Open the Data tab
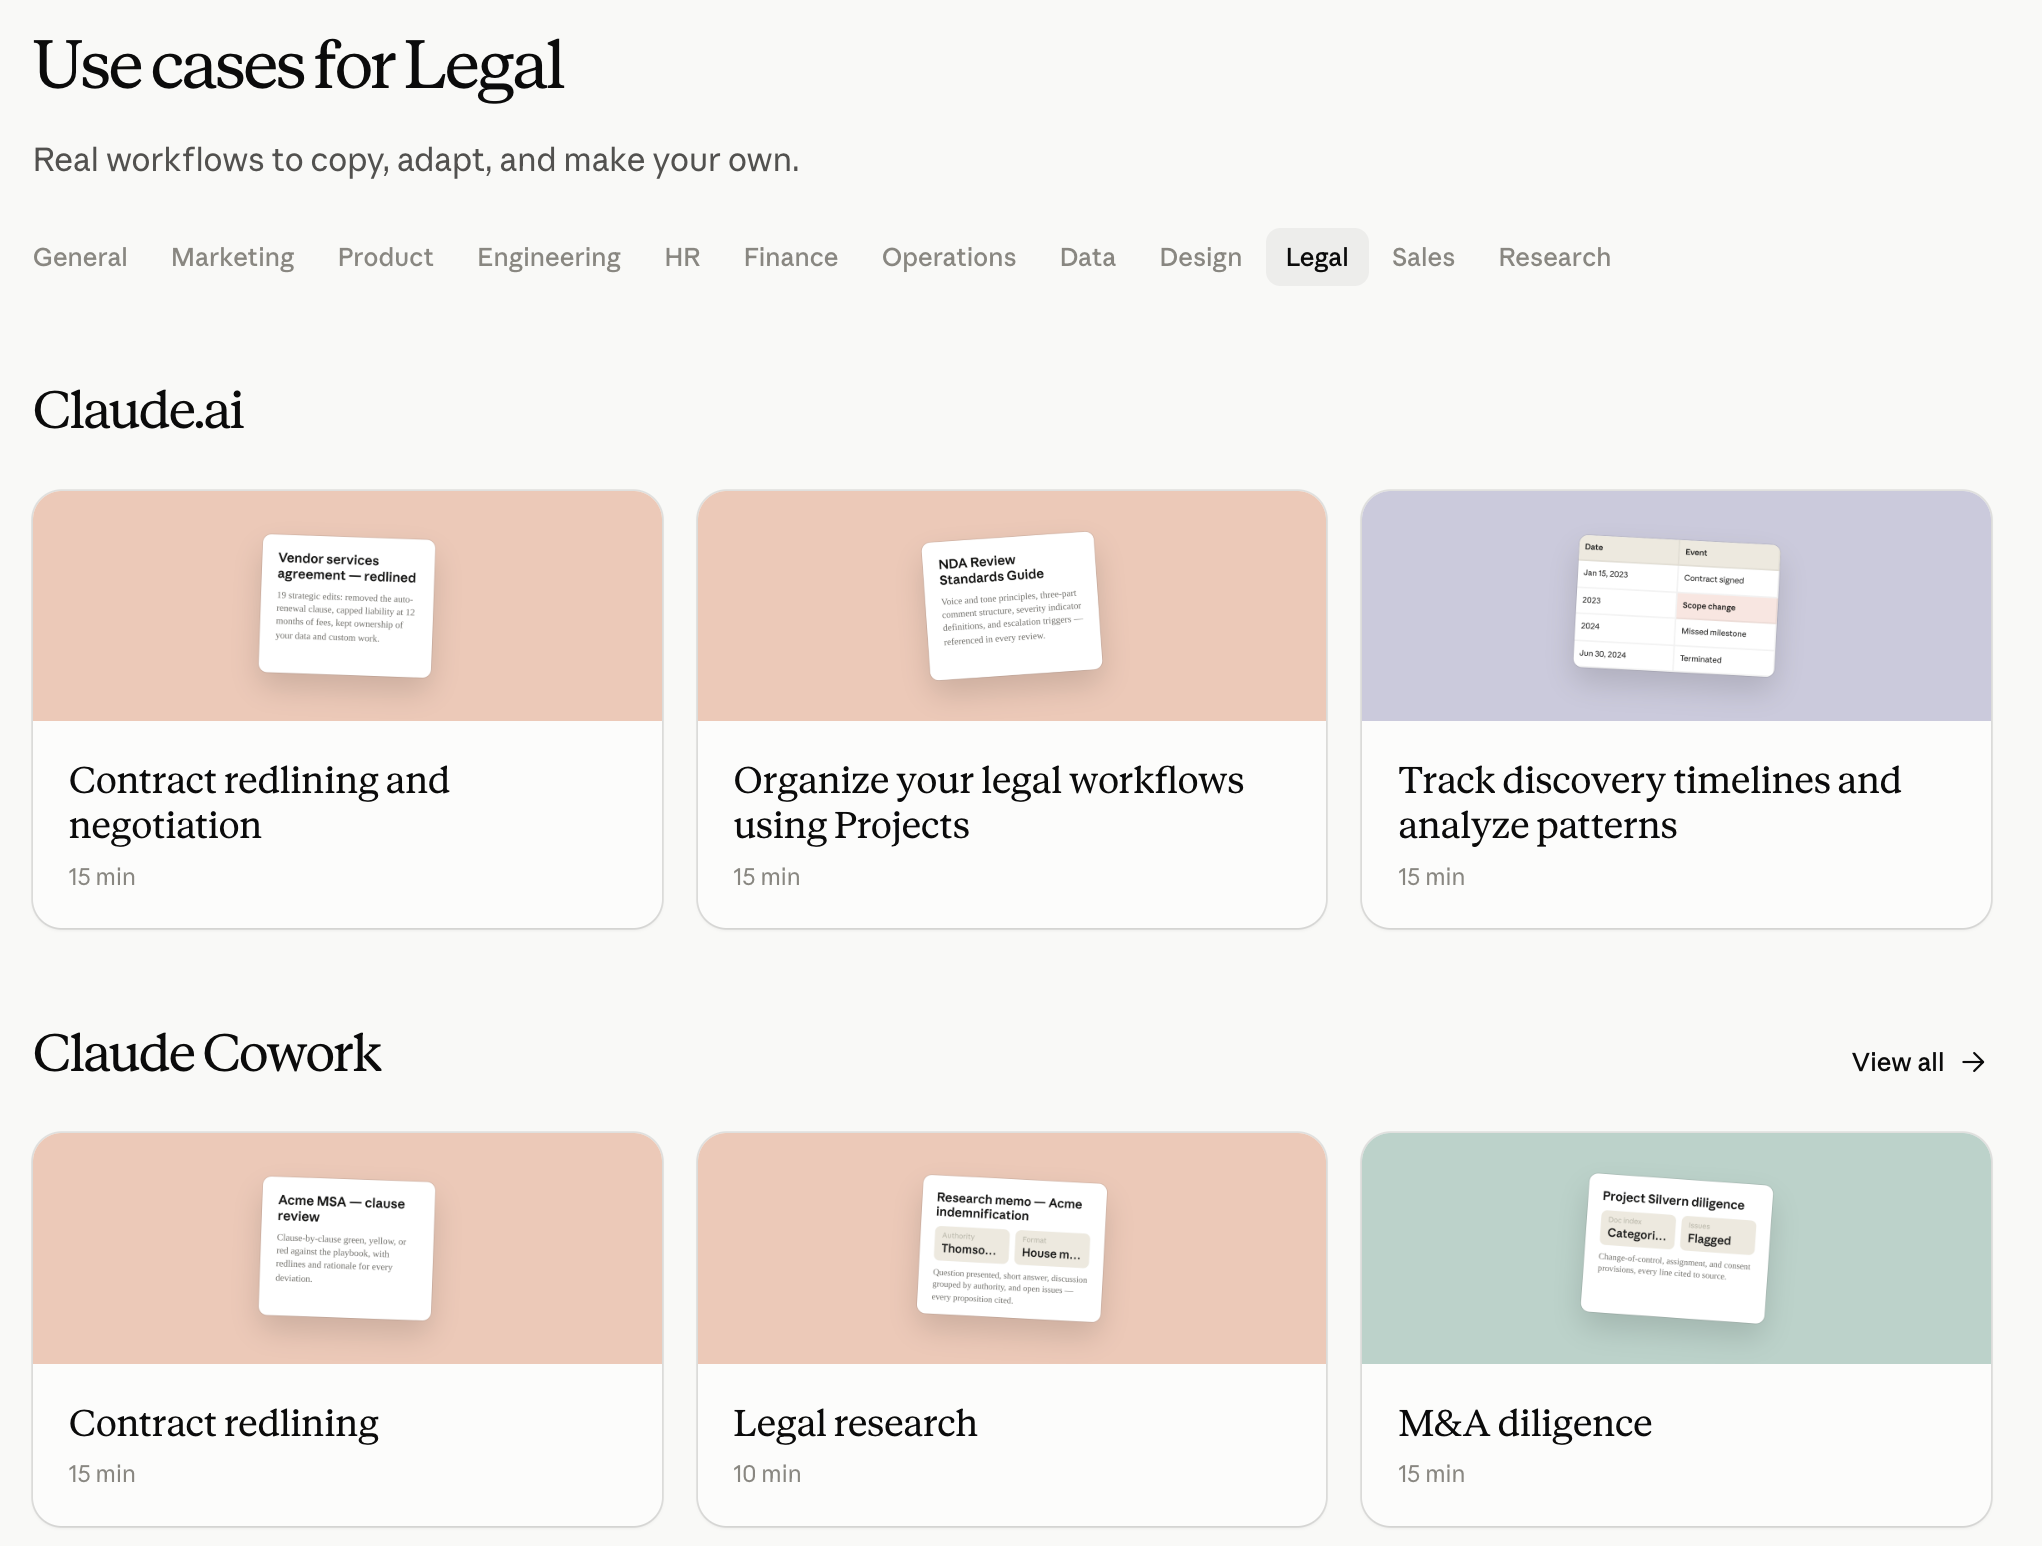The image size is (2042, 1546). point(1088,257)
